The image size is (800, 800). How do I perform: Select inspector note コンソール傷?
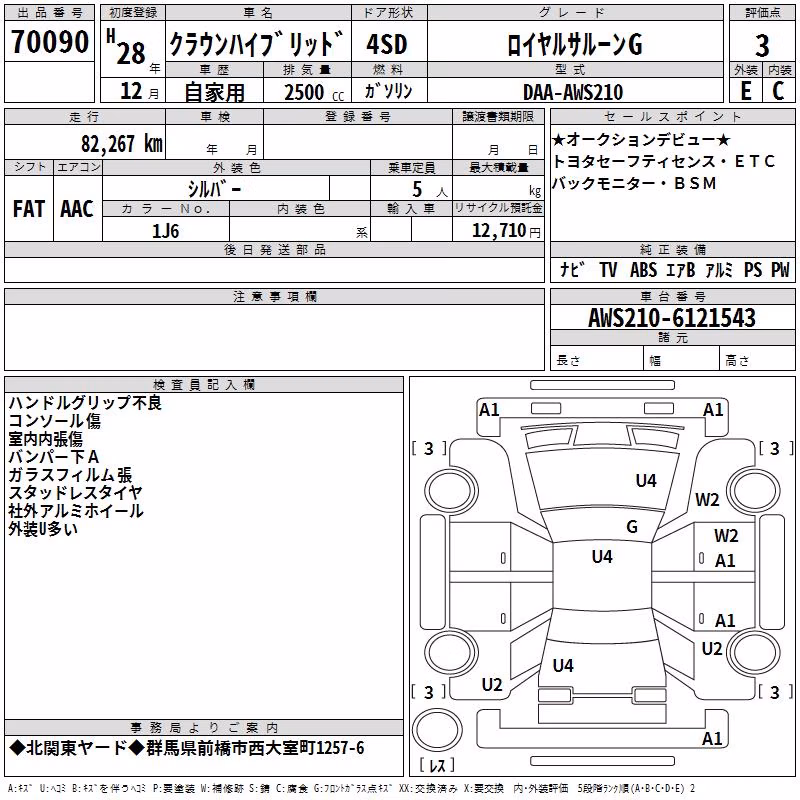[55, 421]
